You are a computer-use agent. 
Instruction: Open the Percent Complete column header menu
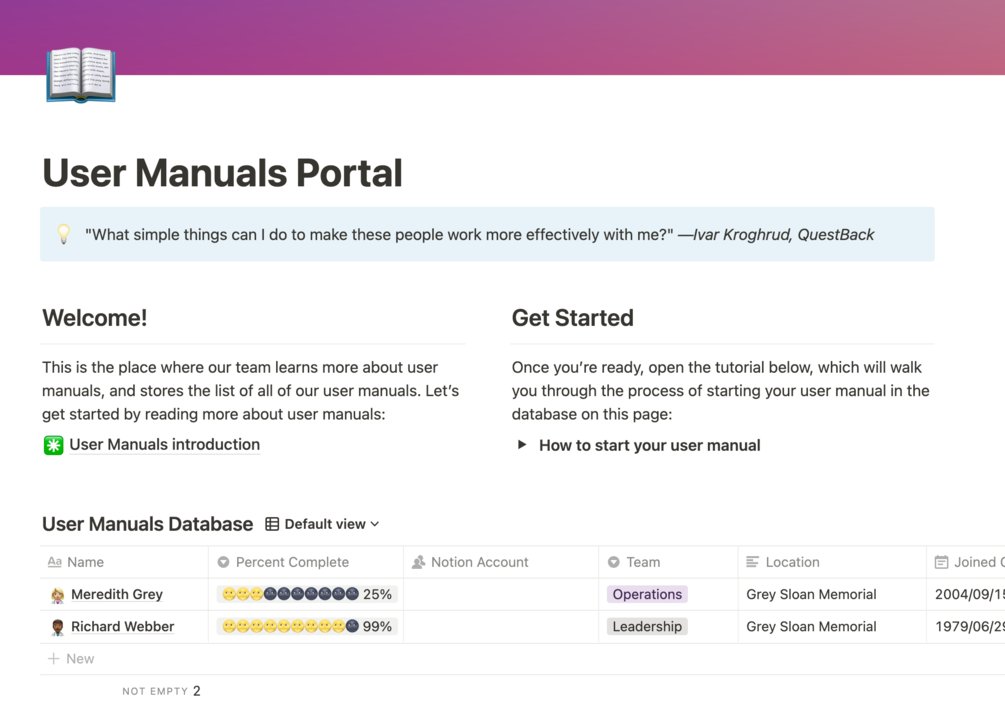tap(306, 562)
